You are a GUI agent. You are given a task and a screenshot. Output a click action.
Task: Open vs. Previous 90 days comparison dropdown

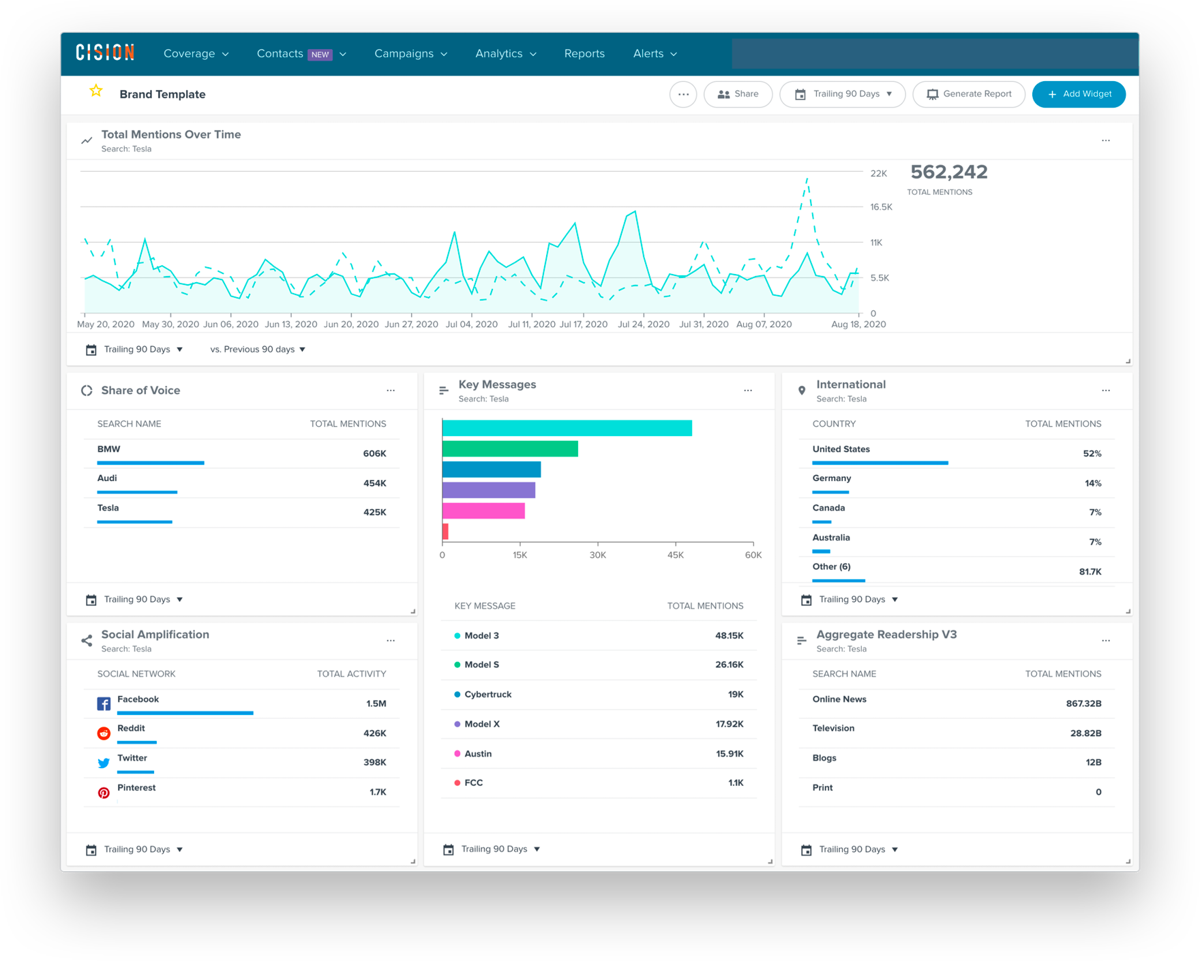258,350
